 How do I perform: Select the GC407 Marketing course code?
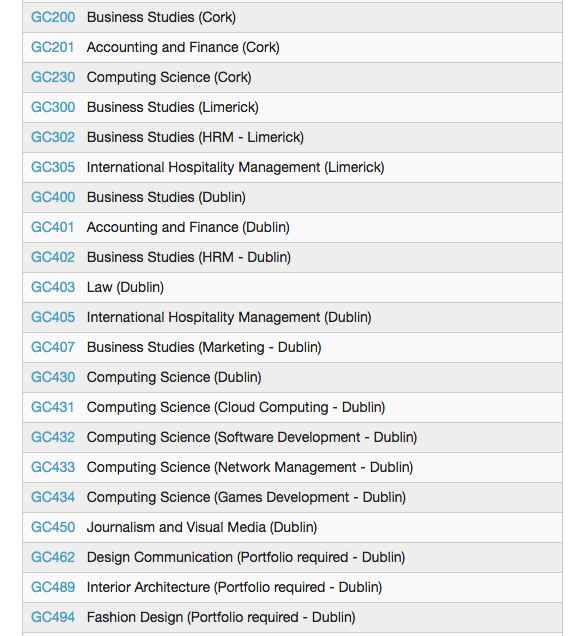[x=53, y=348]
